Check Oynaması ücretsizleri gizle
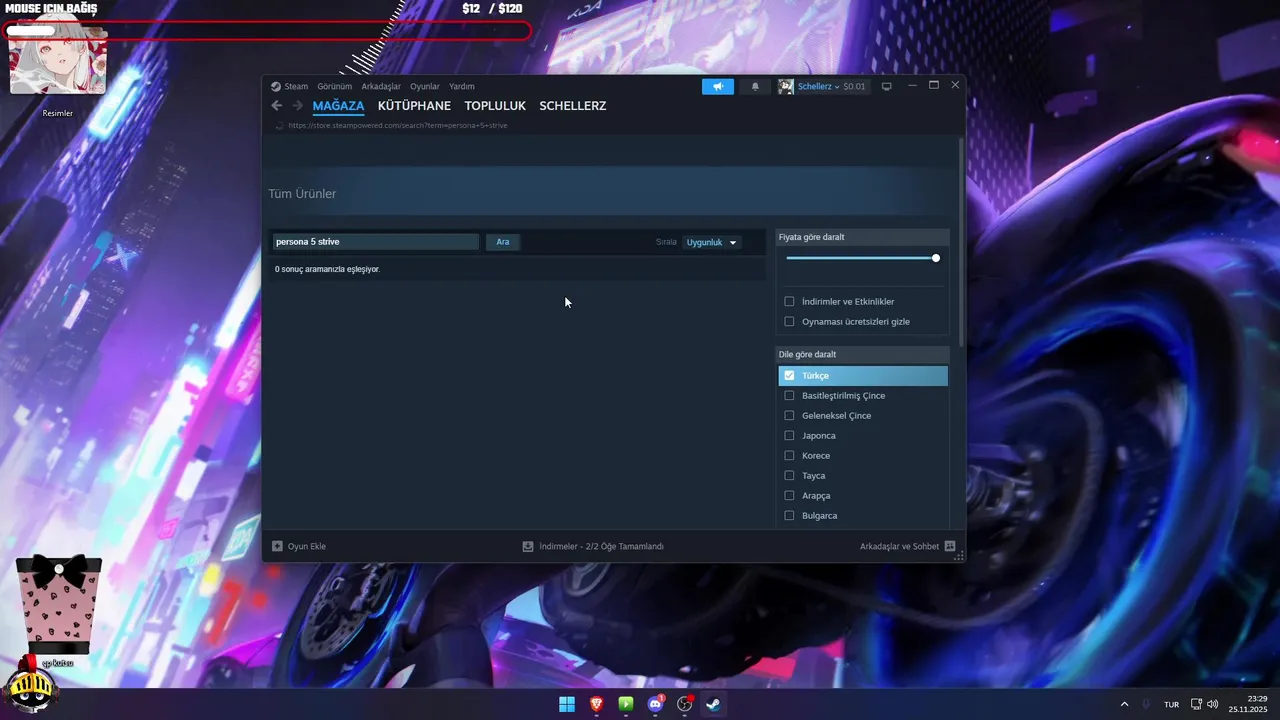 tap(789, 321)
